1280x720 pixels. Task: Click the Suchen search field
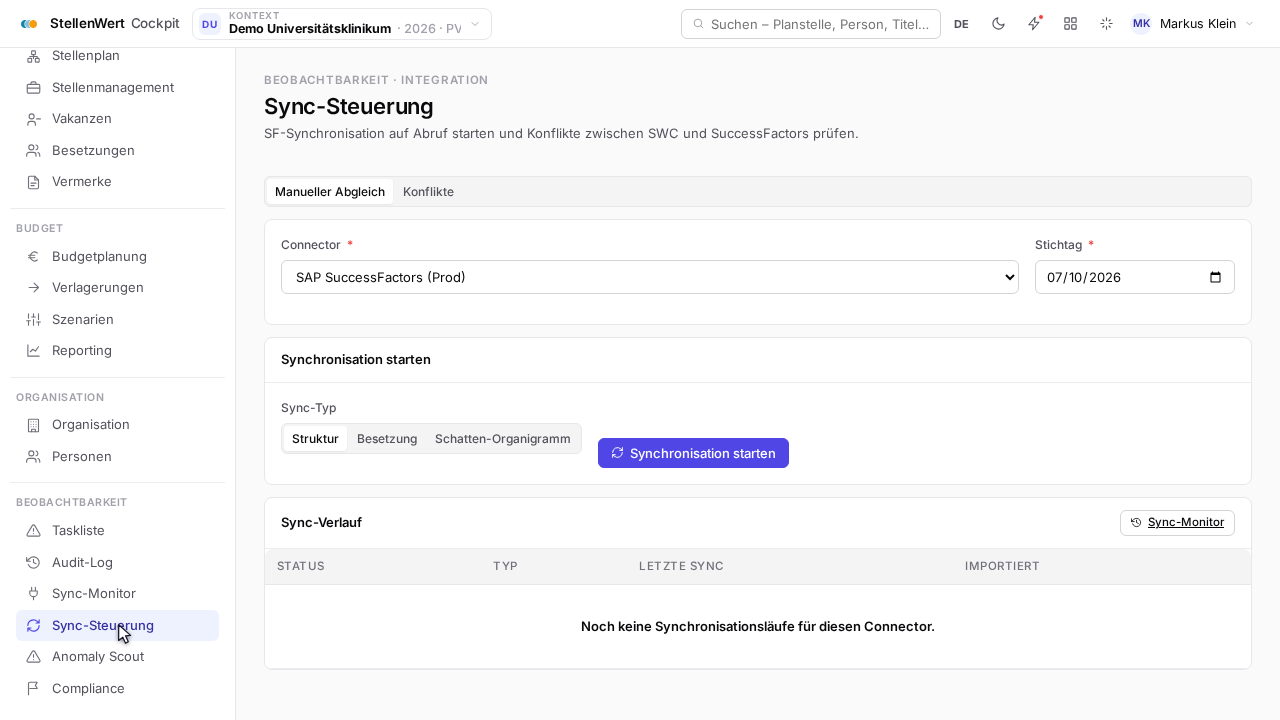[x=811, y=24]
